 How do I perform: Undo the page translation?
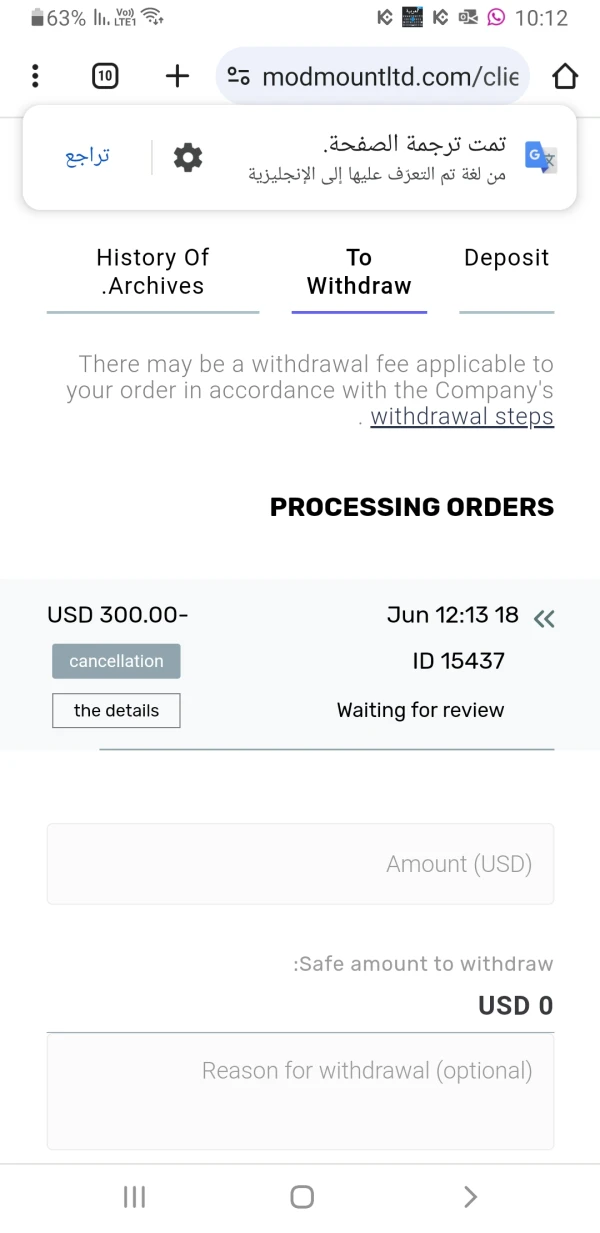click(x=88, y=157)
